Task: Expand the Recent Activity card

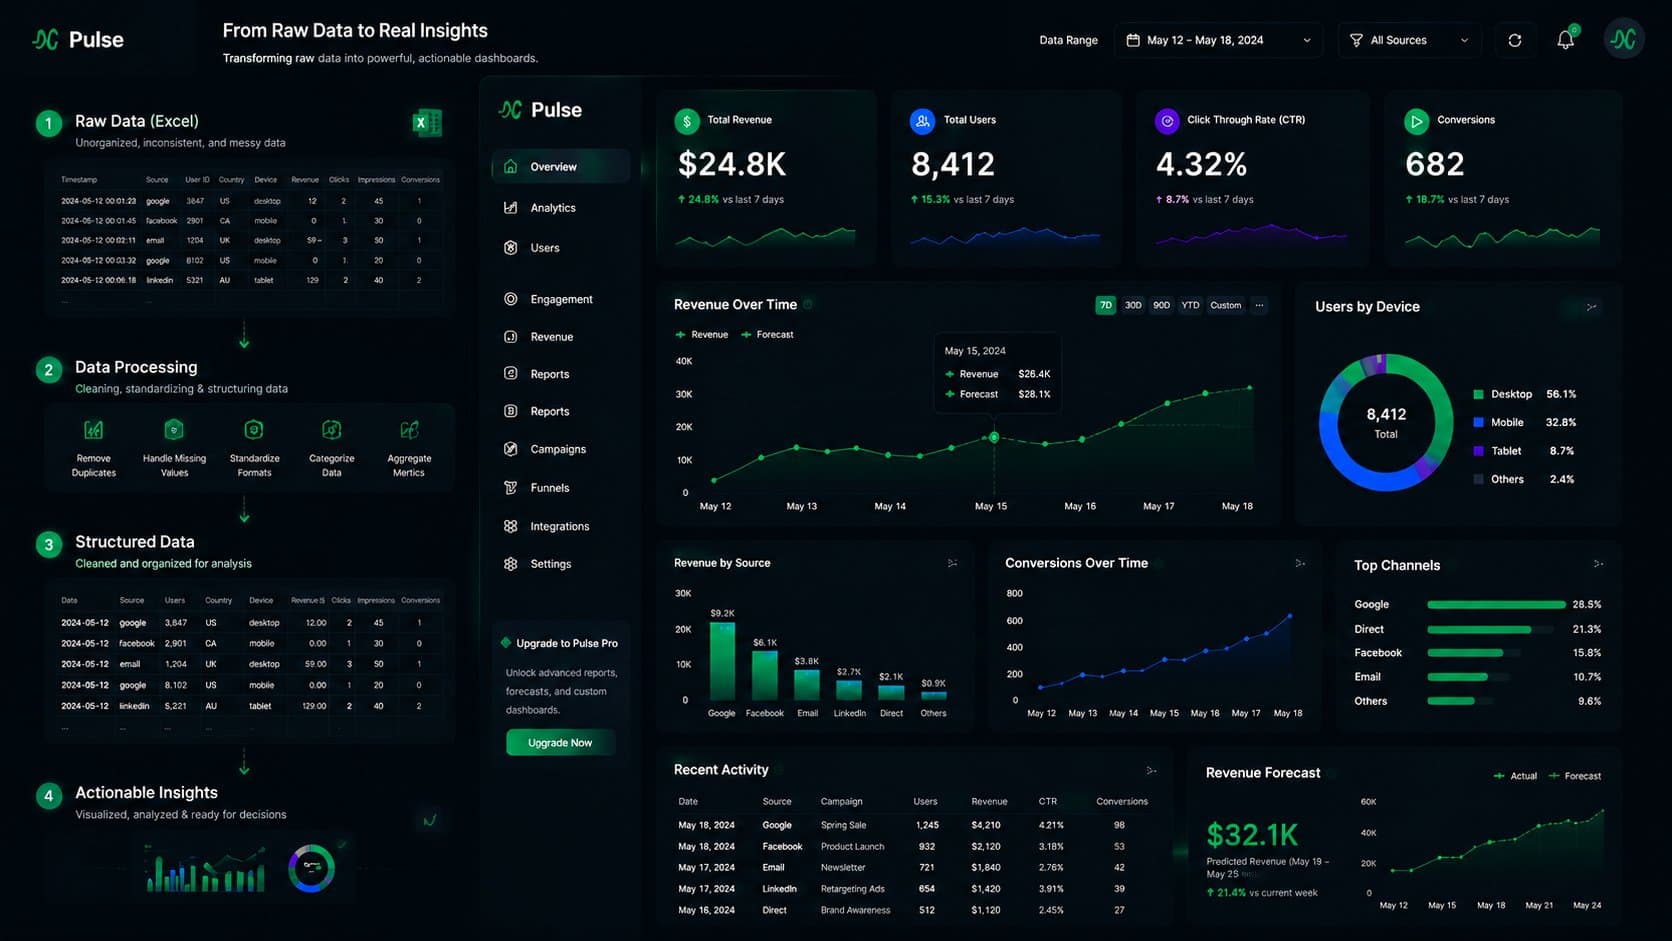Action: (1151, 770)
